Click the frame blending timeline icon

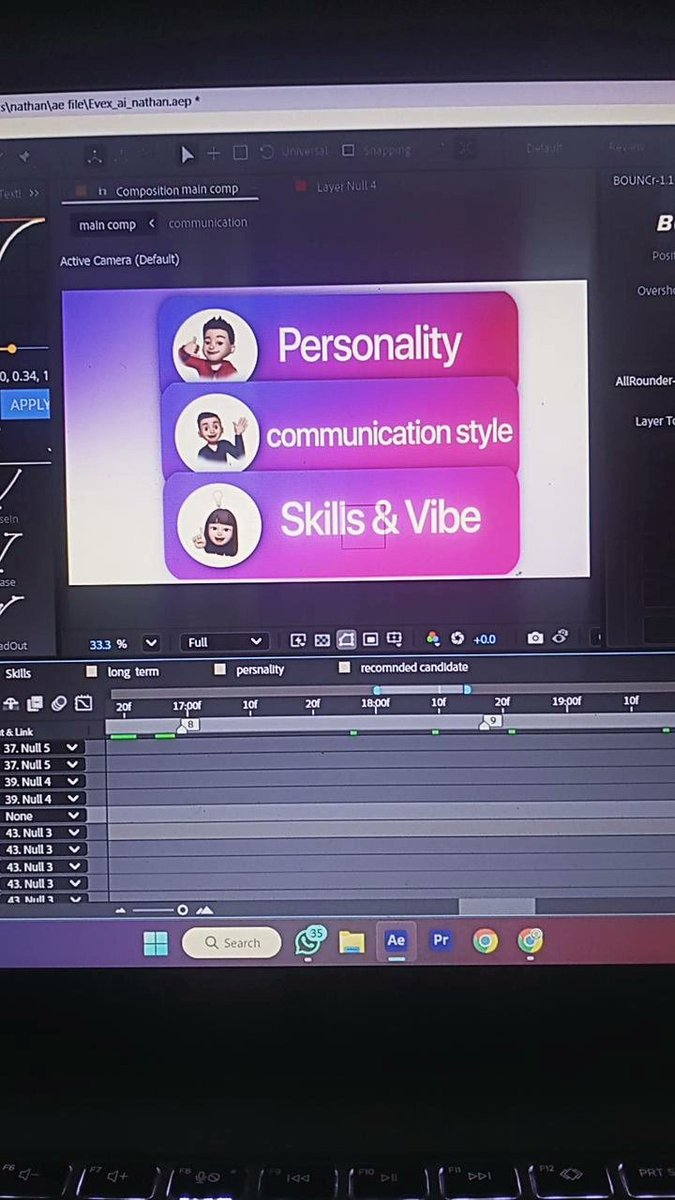click(35, 704)
